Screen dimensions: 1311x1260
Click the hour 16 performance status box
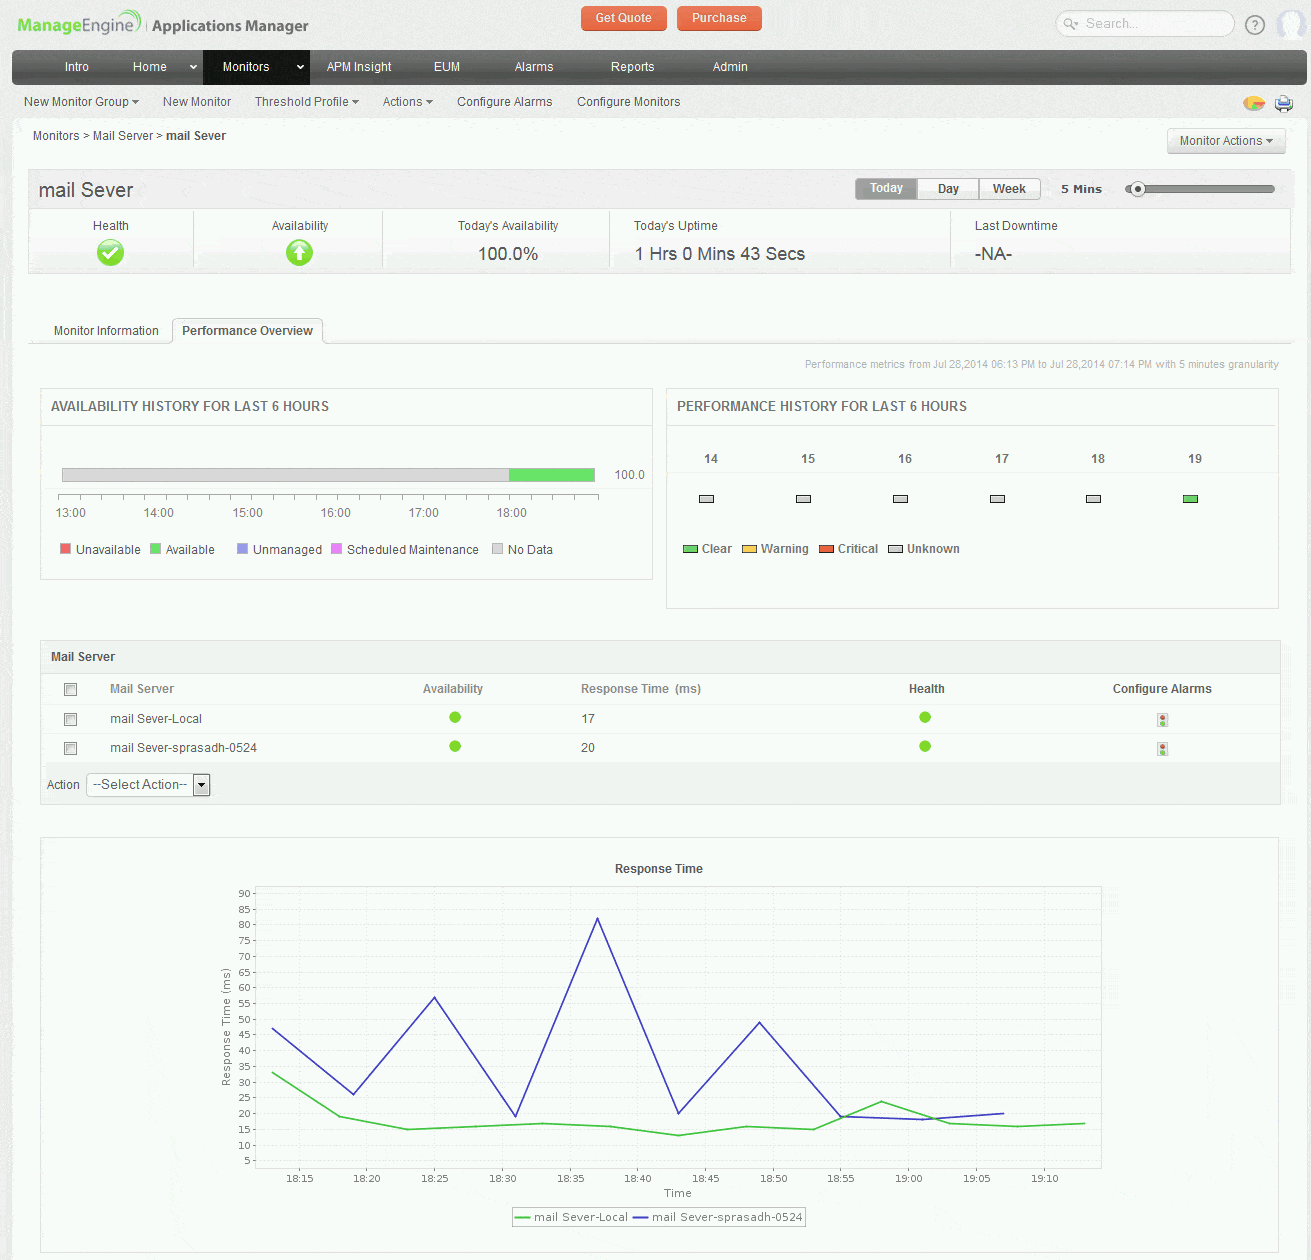point(900,498)
